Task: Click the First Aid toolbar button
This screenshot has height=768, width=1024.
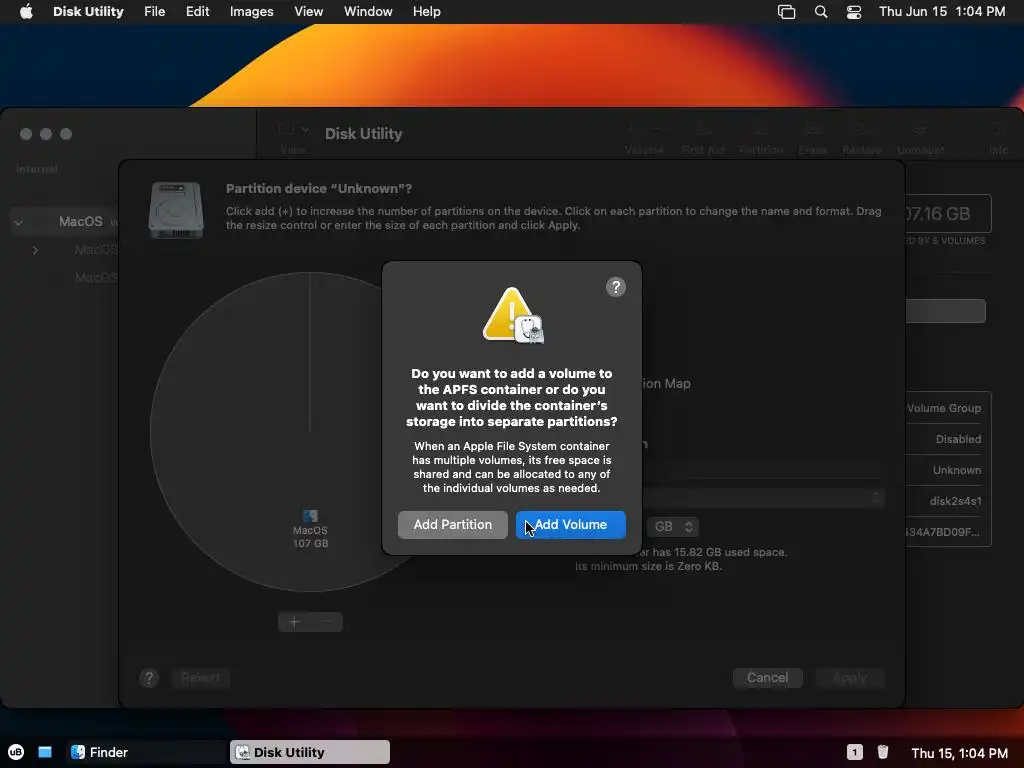Action: coord(703,139)
